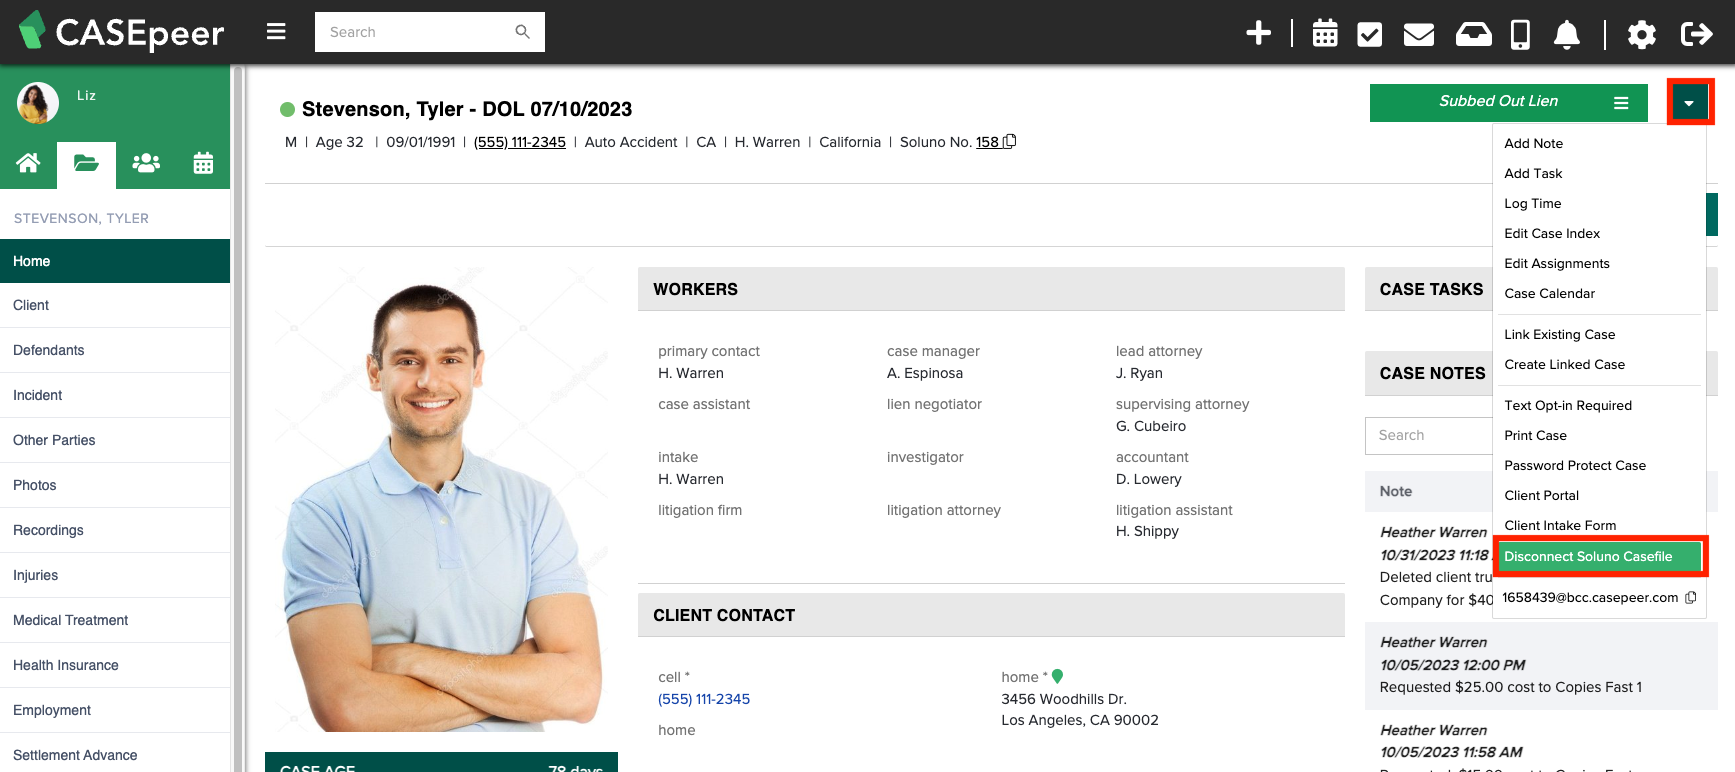1735x772 pixels.
Task: Open notifications bell icon
Action: click(x=1567, y=34)
